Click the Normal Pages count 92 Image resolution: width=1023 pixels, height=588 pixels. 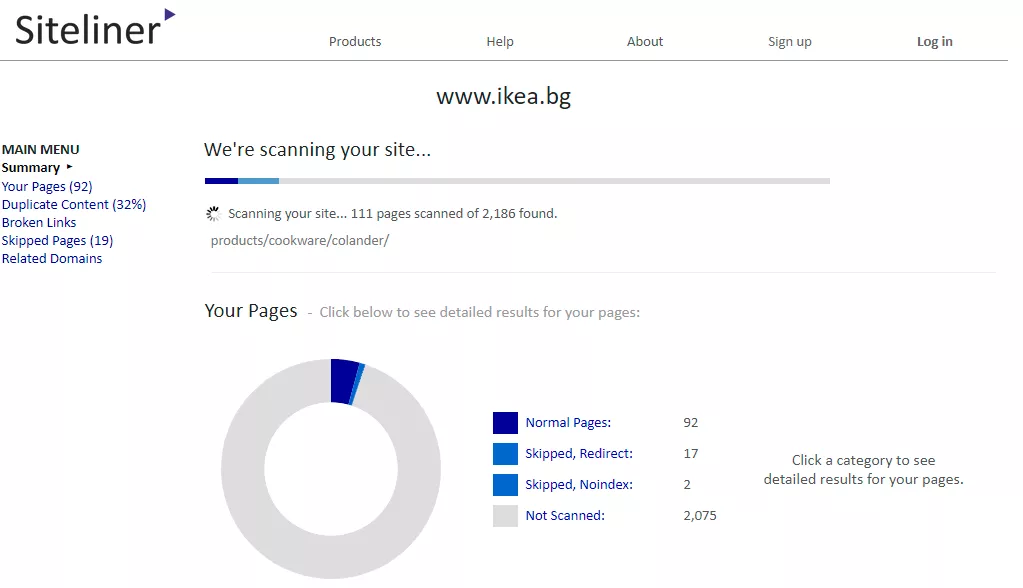point(690,422)
